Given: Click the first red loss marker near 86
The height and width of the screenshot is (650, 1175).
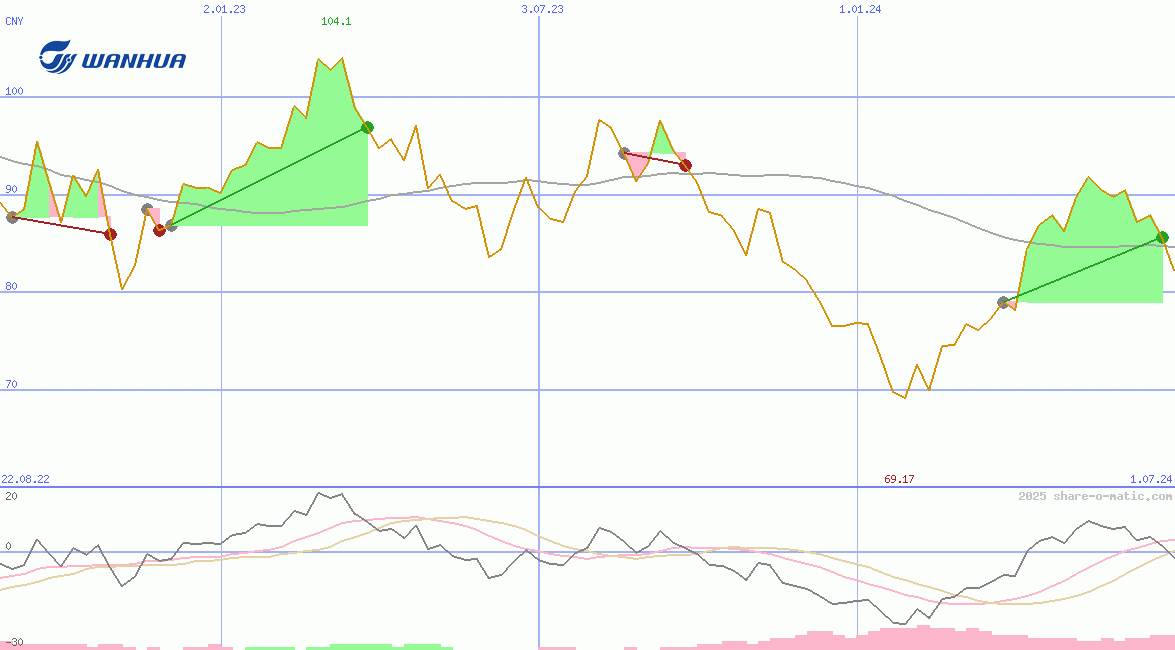Looking at the screenshot, I should (110, 235).
